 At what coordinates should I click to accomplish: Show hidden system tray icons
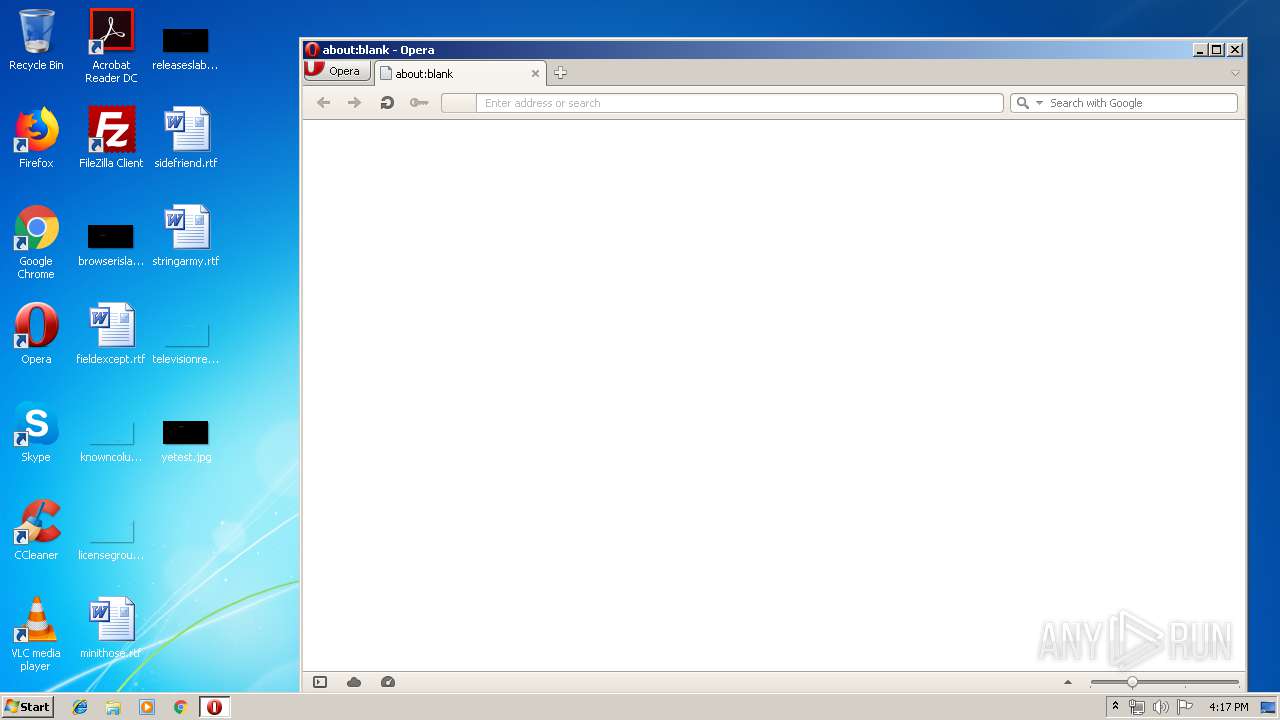tap(1115, 707)
